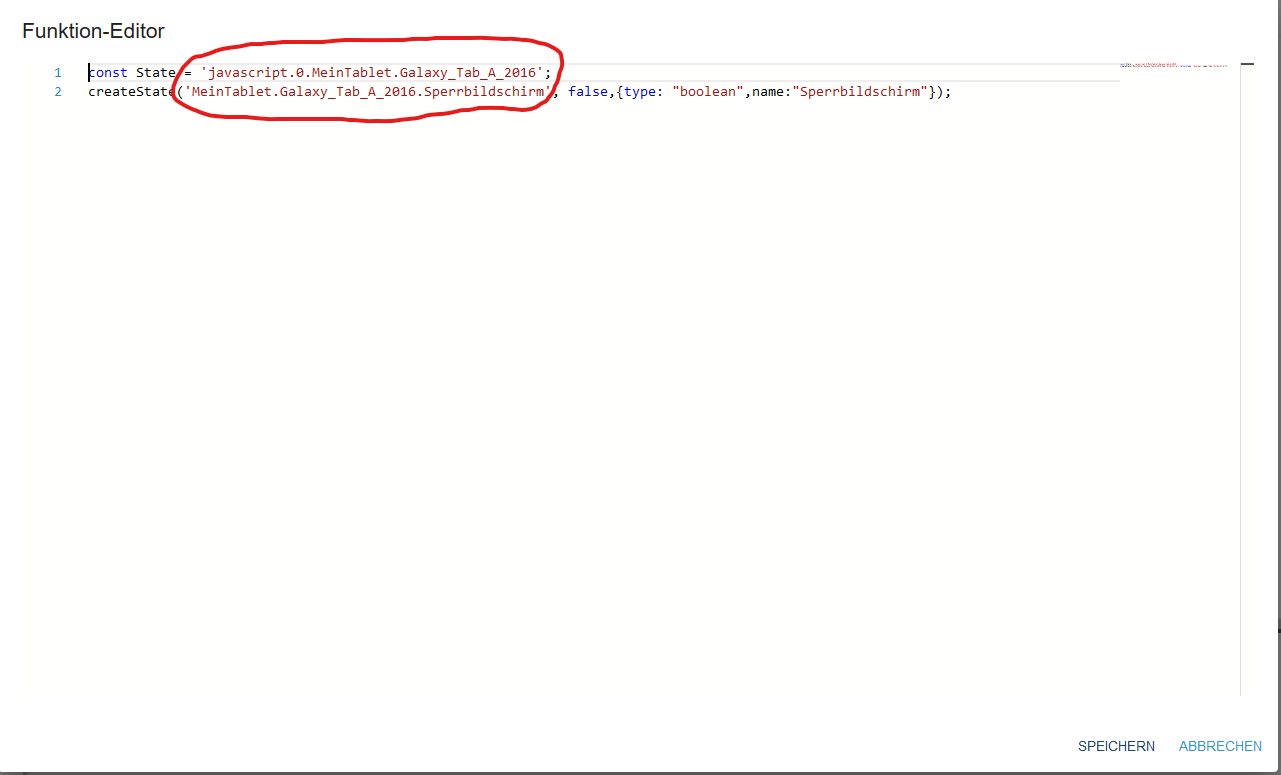Click the 'false' value in line 2
Image resolution: width=1281 pixels, height=775 pixels.
(588, 91)
